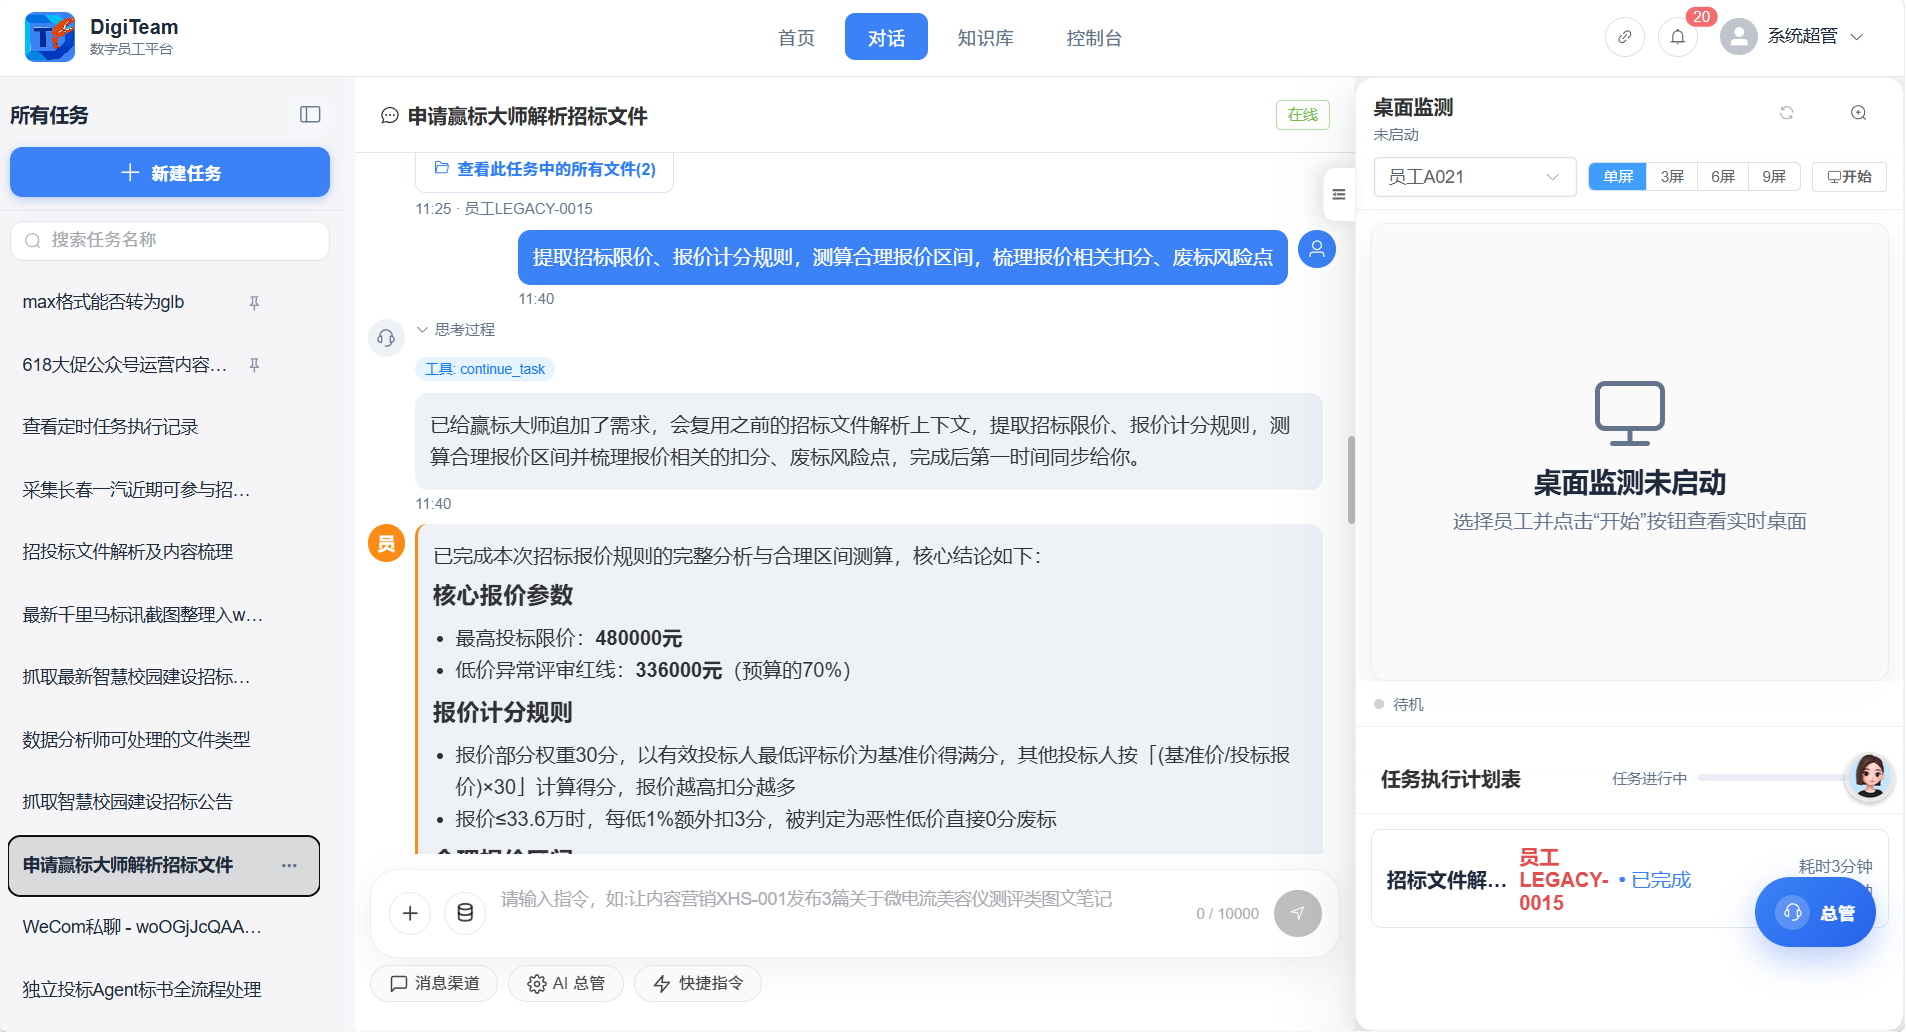Open 查看此任务中的所有文件(2) link
The height and width of the screenshot is (1032, 1907).
[545, 170]
